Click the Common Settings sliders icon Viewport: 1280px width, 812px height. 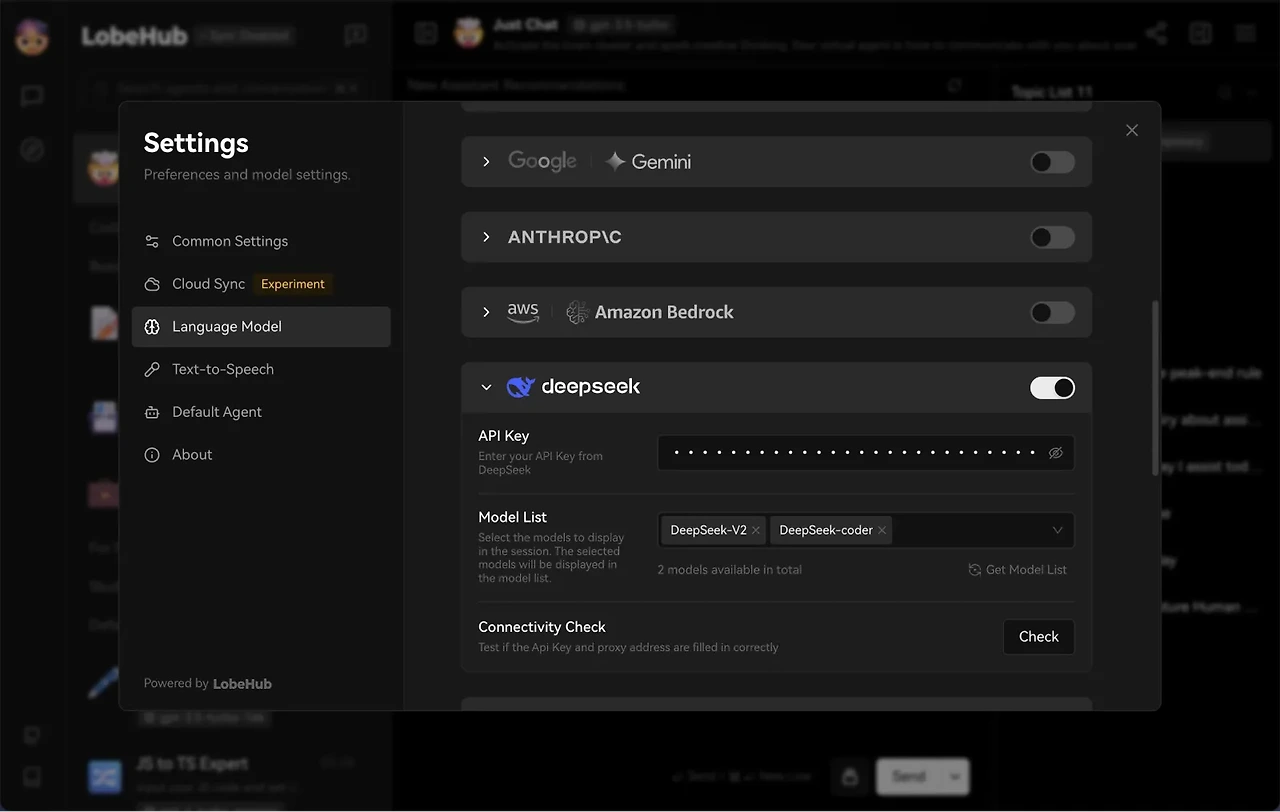click(152, 241)
